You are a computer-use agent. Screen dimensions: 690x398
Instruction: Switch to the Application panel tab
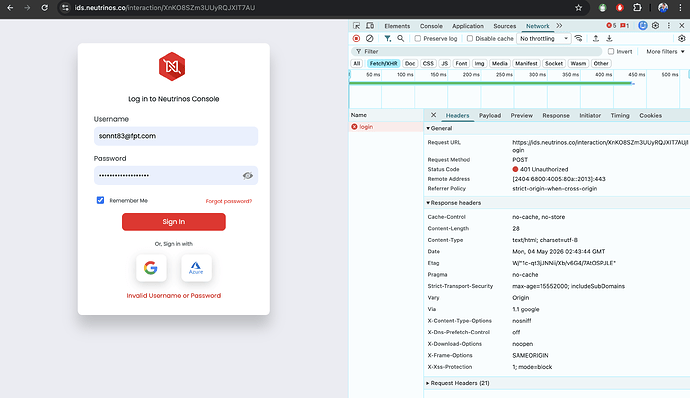[468, 26]
